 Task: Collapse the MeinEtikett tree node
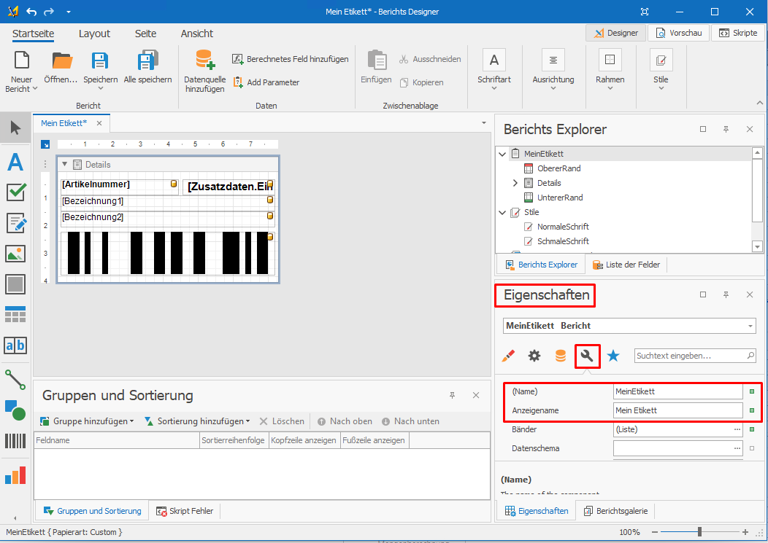(x=502, y=154)
